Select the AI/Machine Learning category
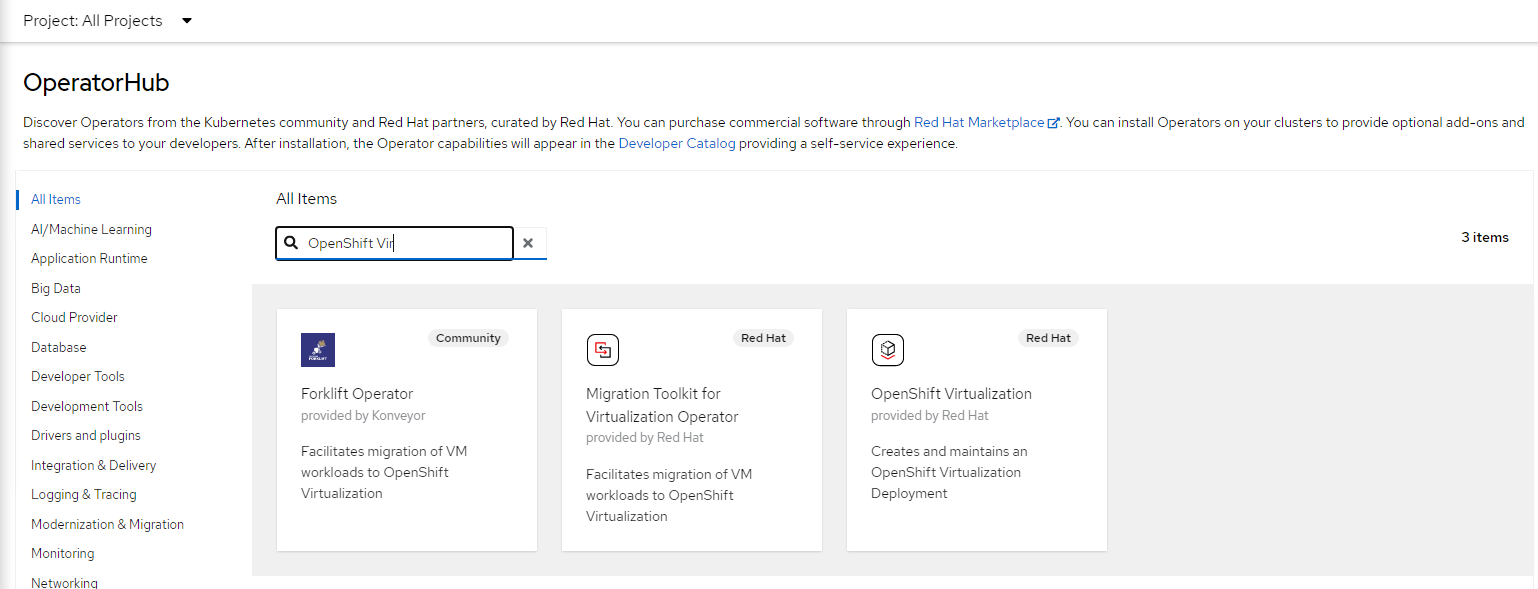This screenshot has width=1538, height=589. 91,229
